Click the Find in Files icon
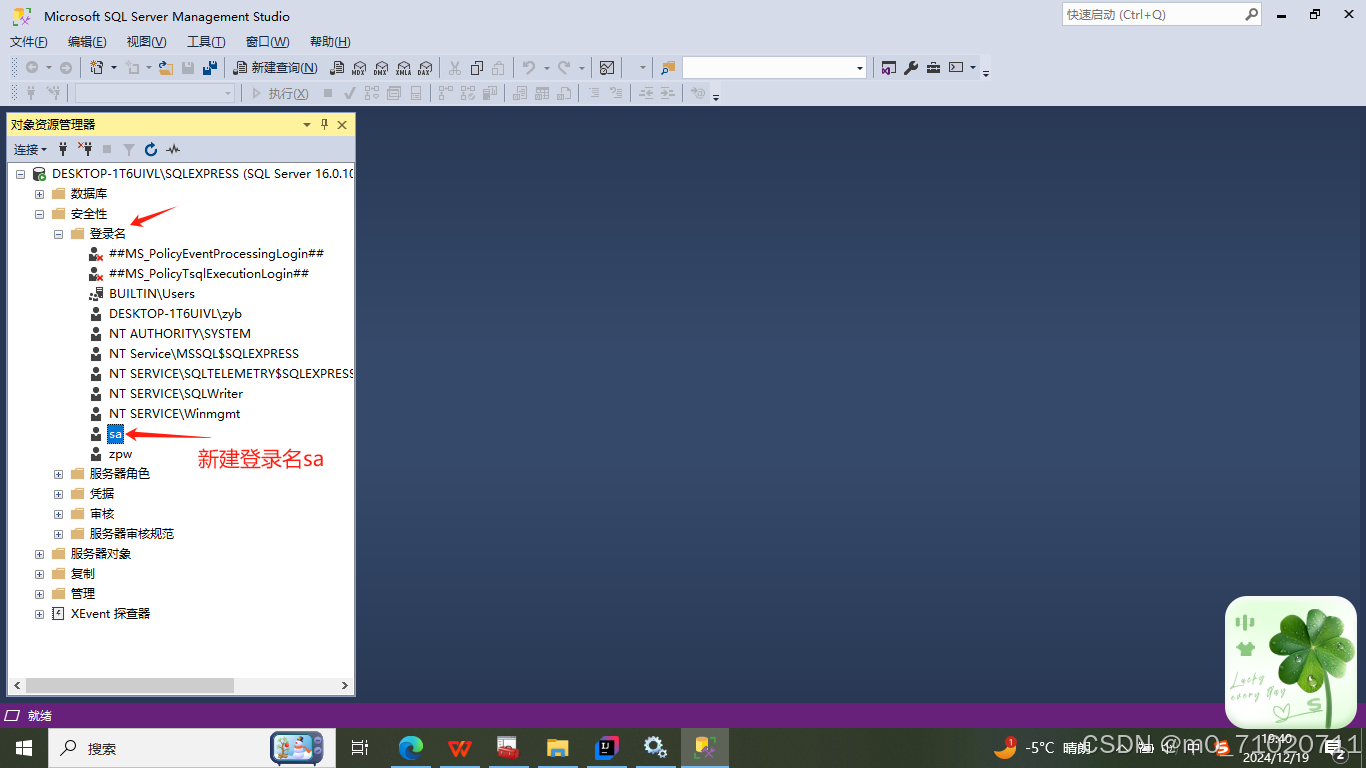The width and height of the screenshot is (1366, 768). (668, 68)
